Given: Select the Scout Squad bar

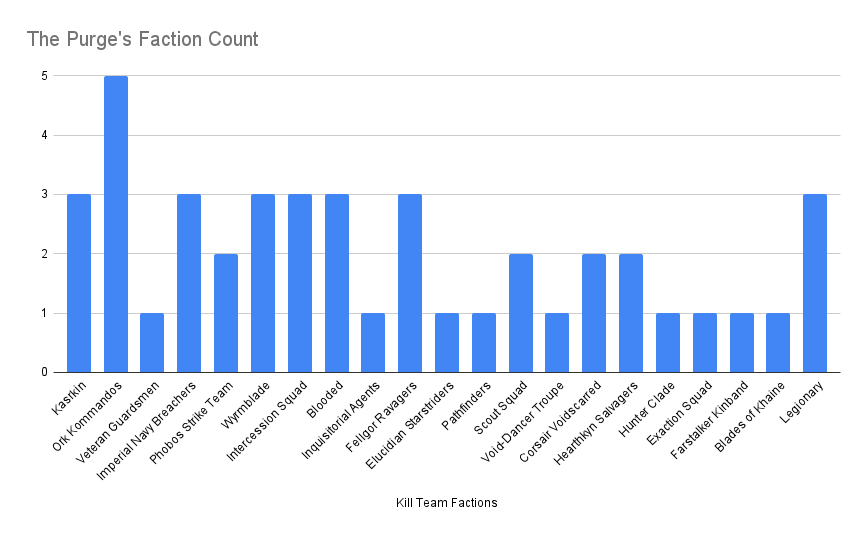Looking at the screenshot, I should [x=520, y=313].
